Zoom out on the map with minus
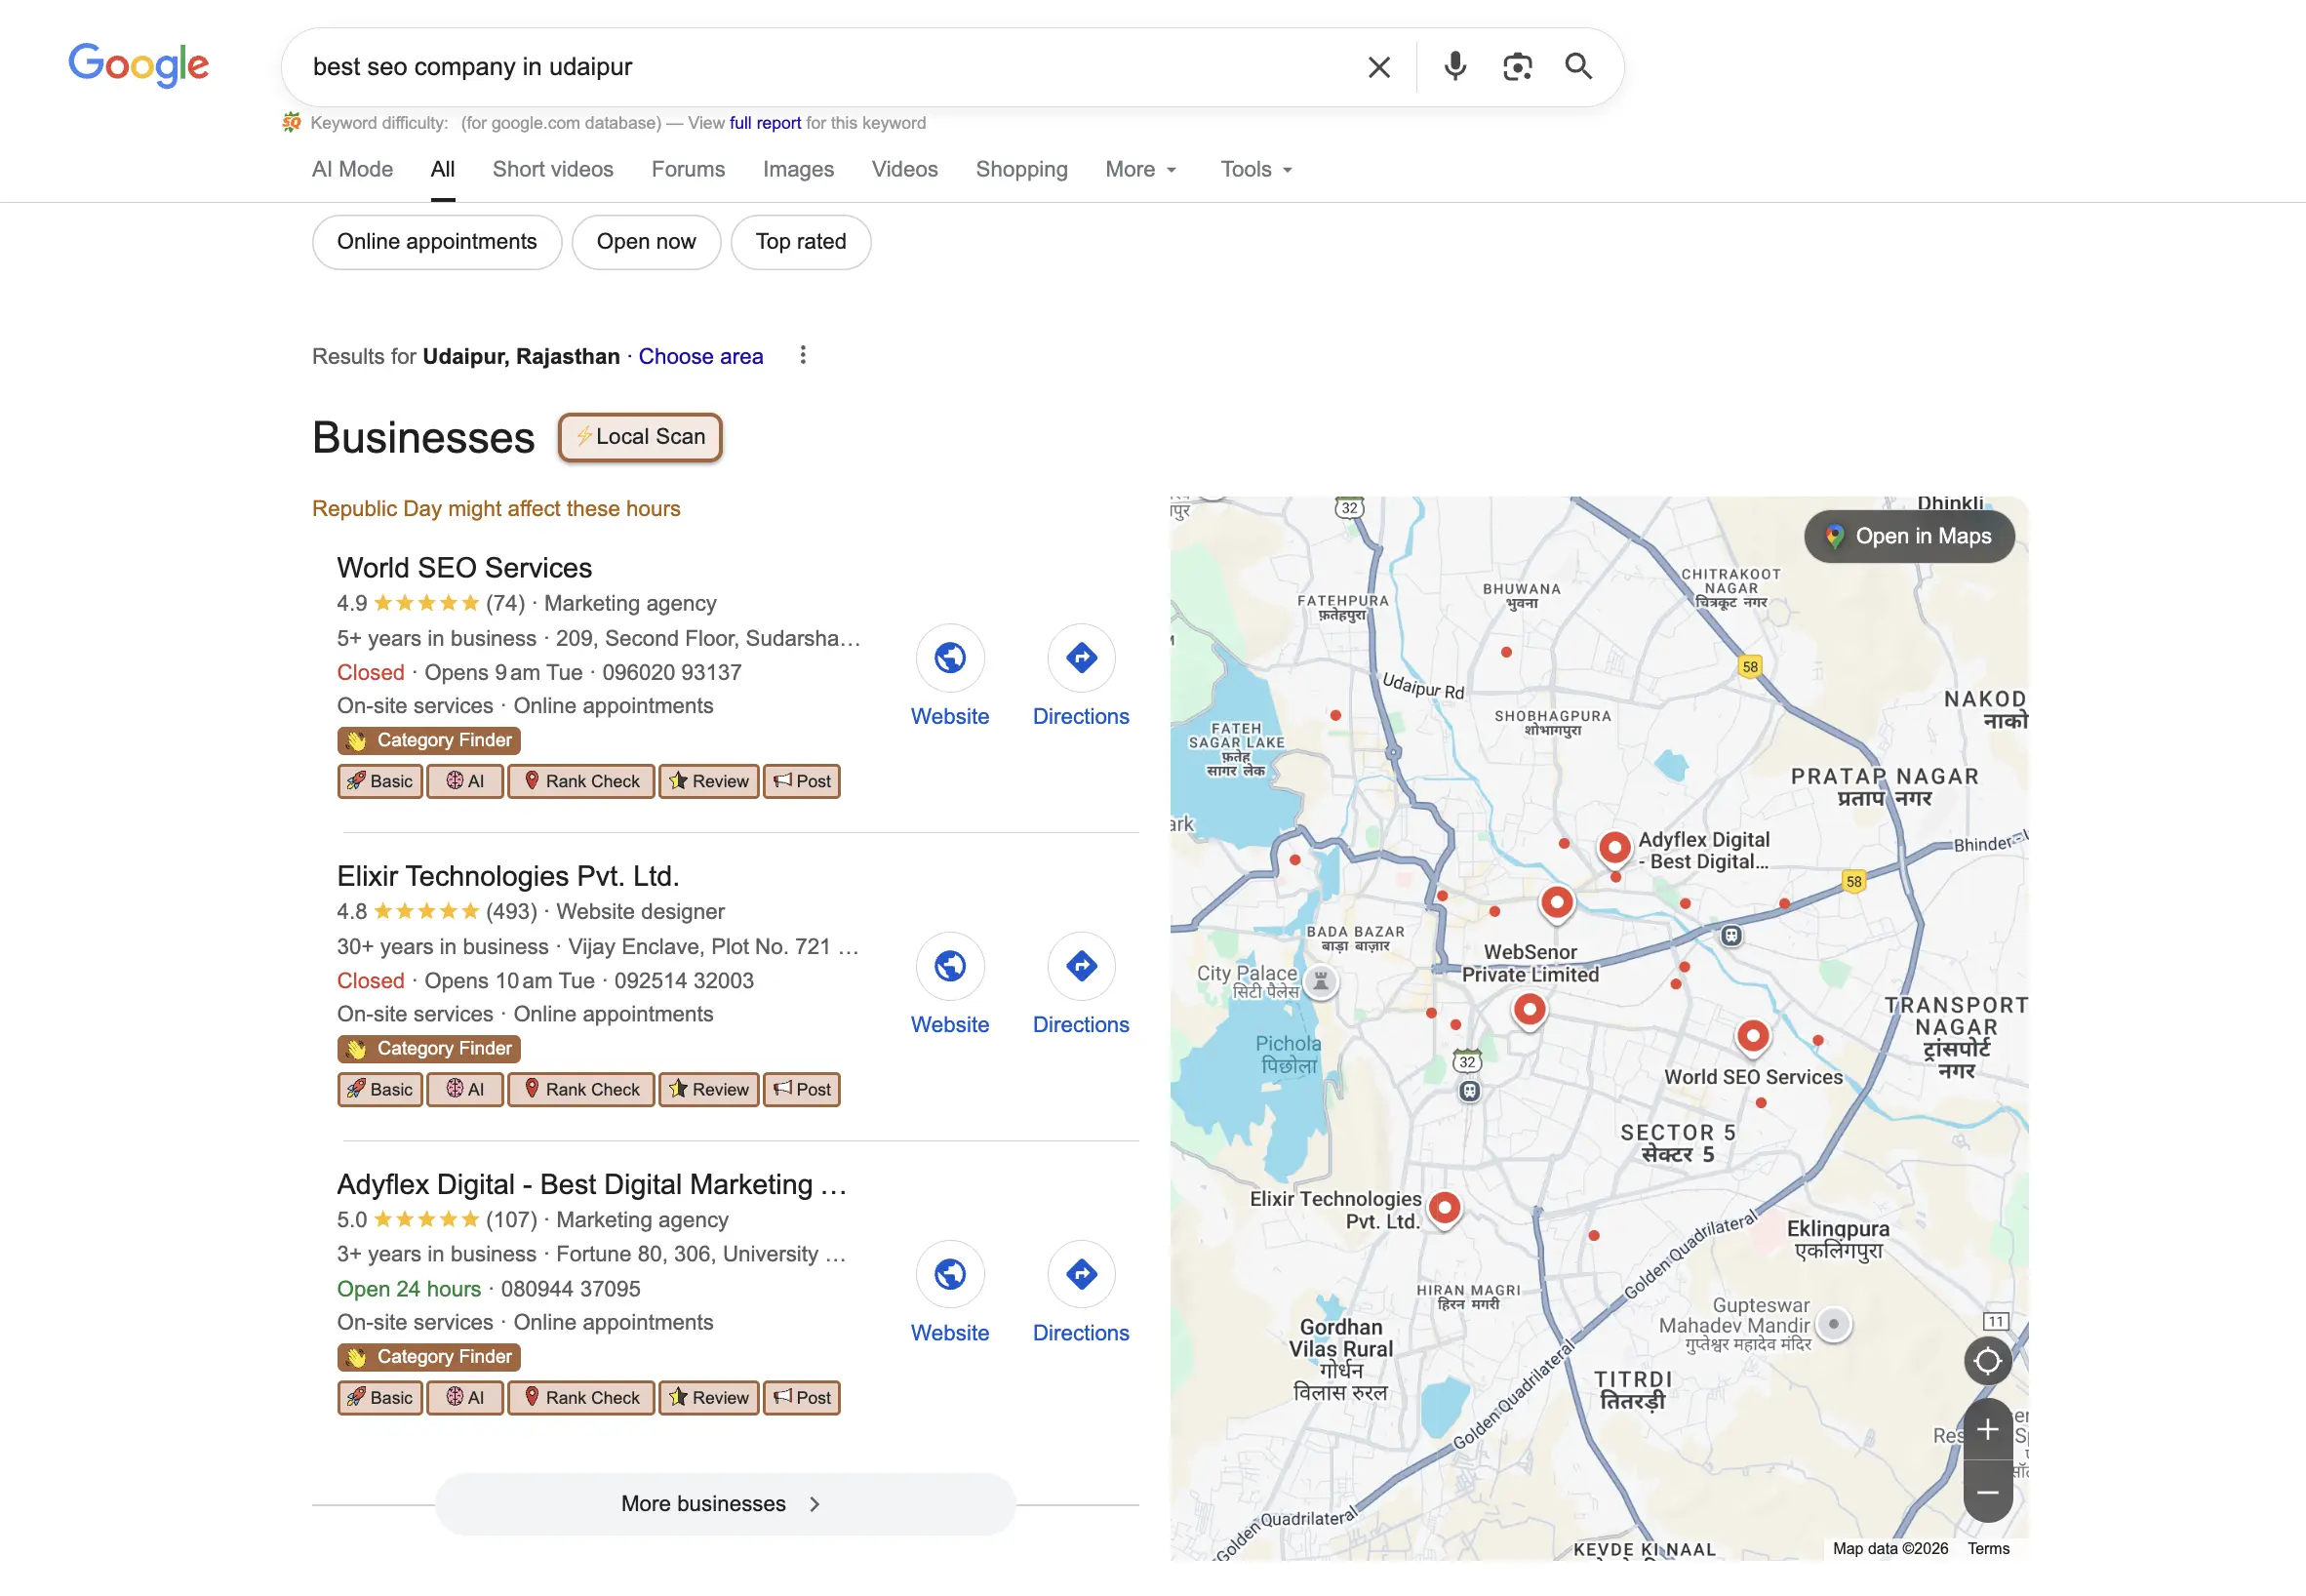The height and width of the screenshot is (1596, 2306). point(1987,1493)
